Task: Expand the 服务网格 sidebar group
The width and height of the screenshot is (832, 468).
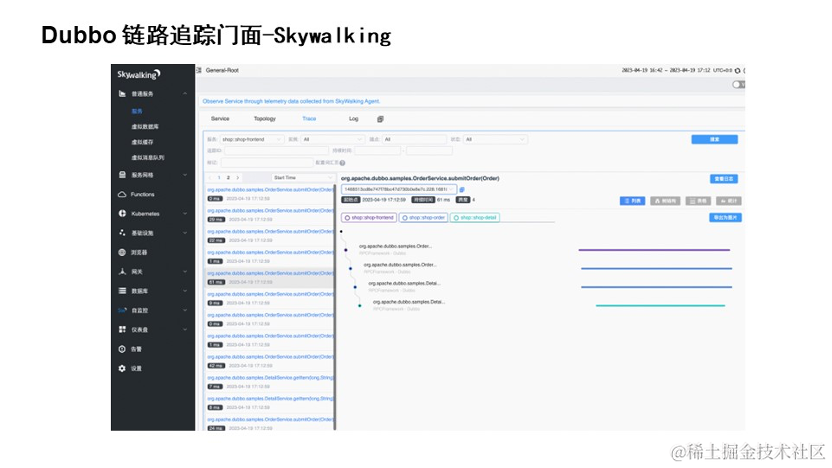Action: point(185,175)
